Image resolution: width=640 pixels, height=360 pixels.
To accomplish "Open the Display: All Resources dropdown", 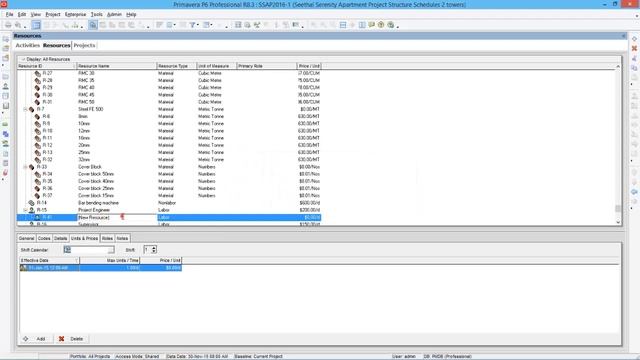I will [45, 59].
